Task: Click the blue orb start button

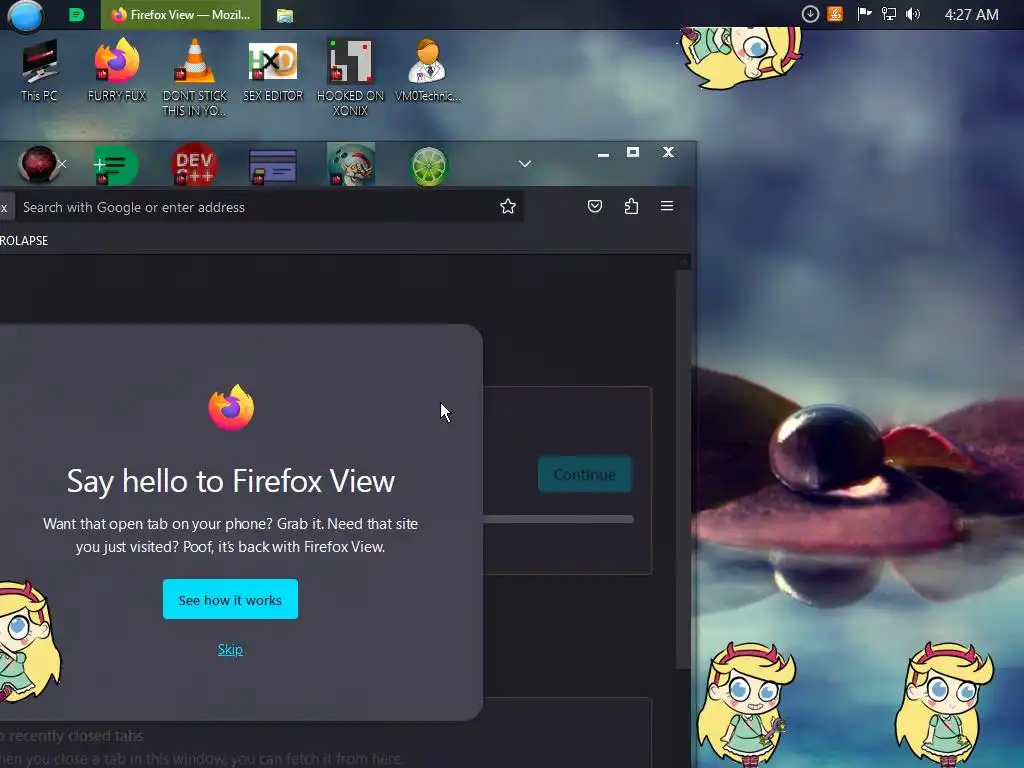Action: 25,16
